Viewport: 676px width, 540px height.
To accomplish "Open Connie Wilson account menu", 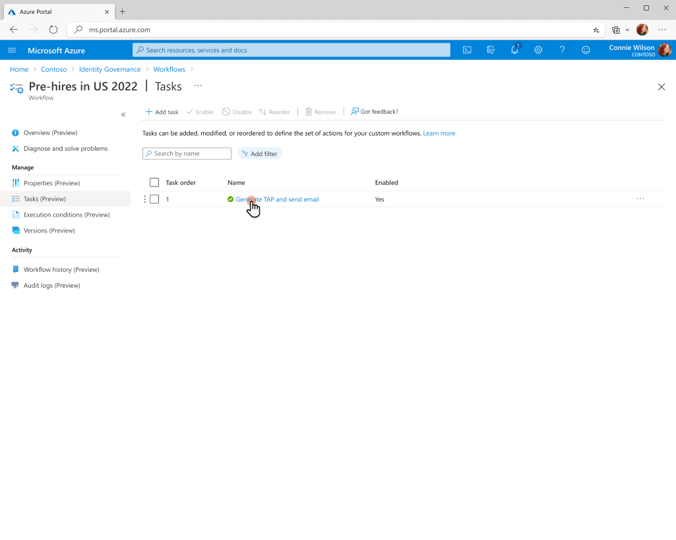I will [x=640, y=50].
